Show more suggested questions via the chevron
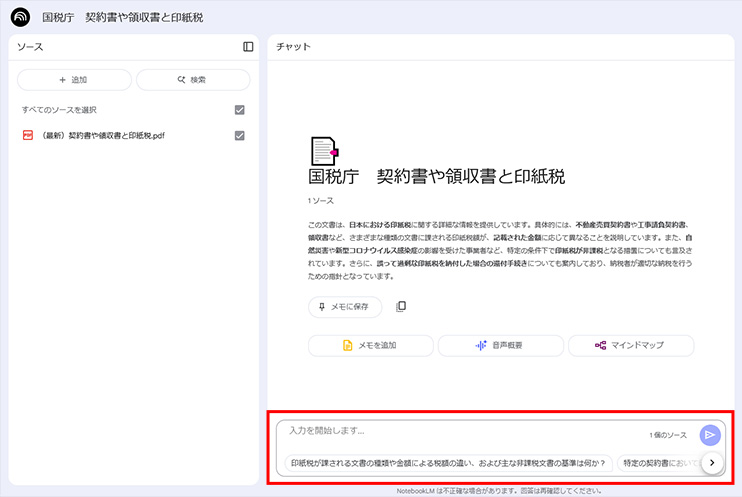Image resolution: width=742 pixels, height=497 pixels. [x=712, y=462]
